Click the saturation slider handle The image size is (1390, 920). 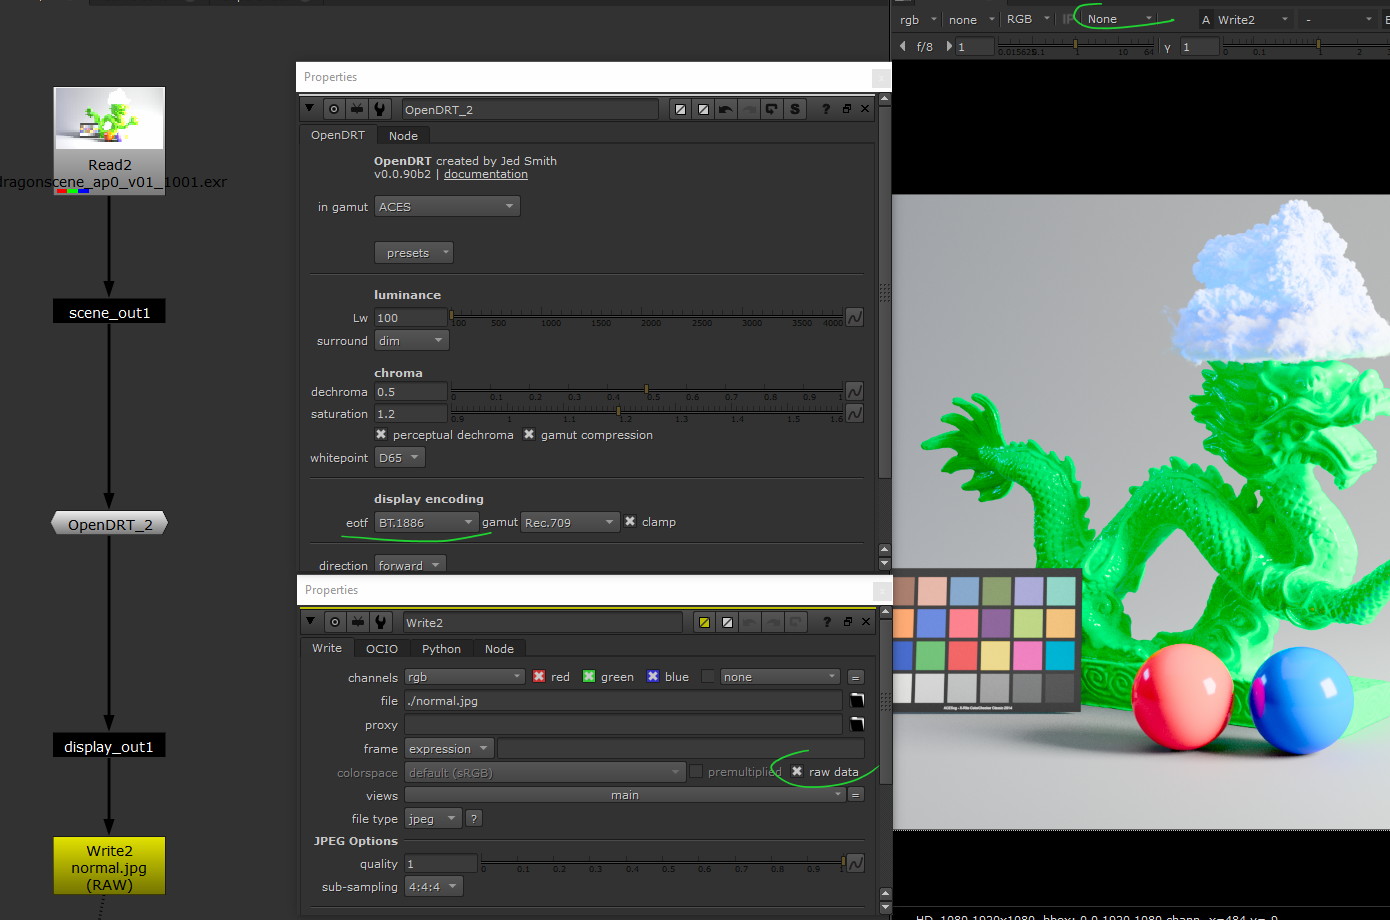coord(618,411)
